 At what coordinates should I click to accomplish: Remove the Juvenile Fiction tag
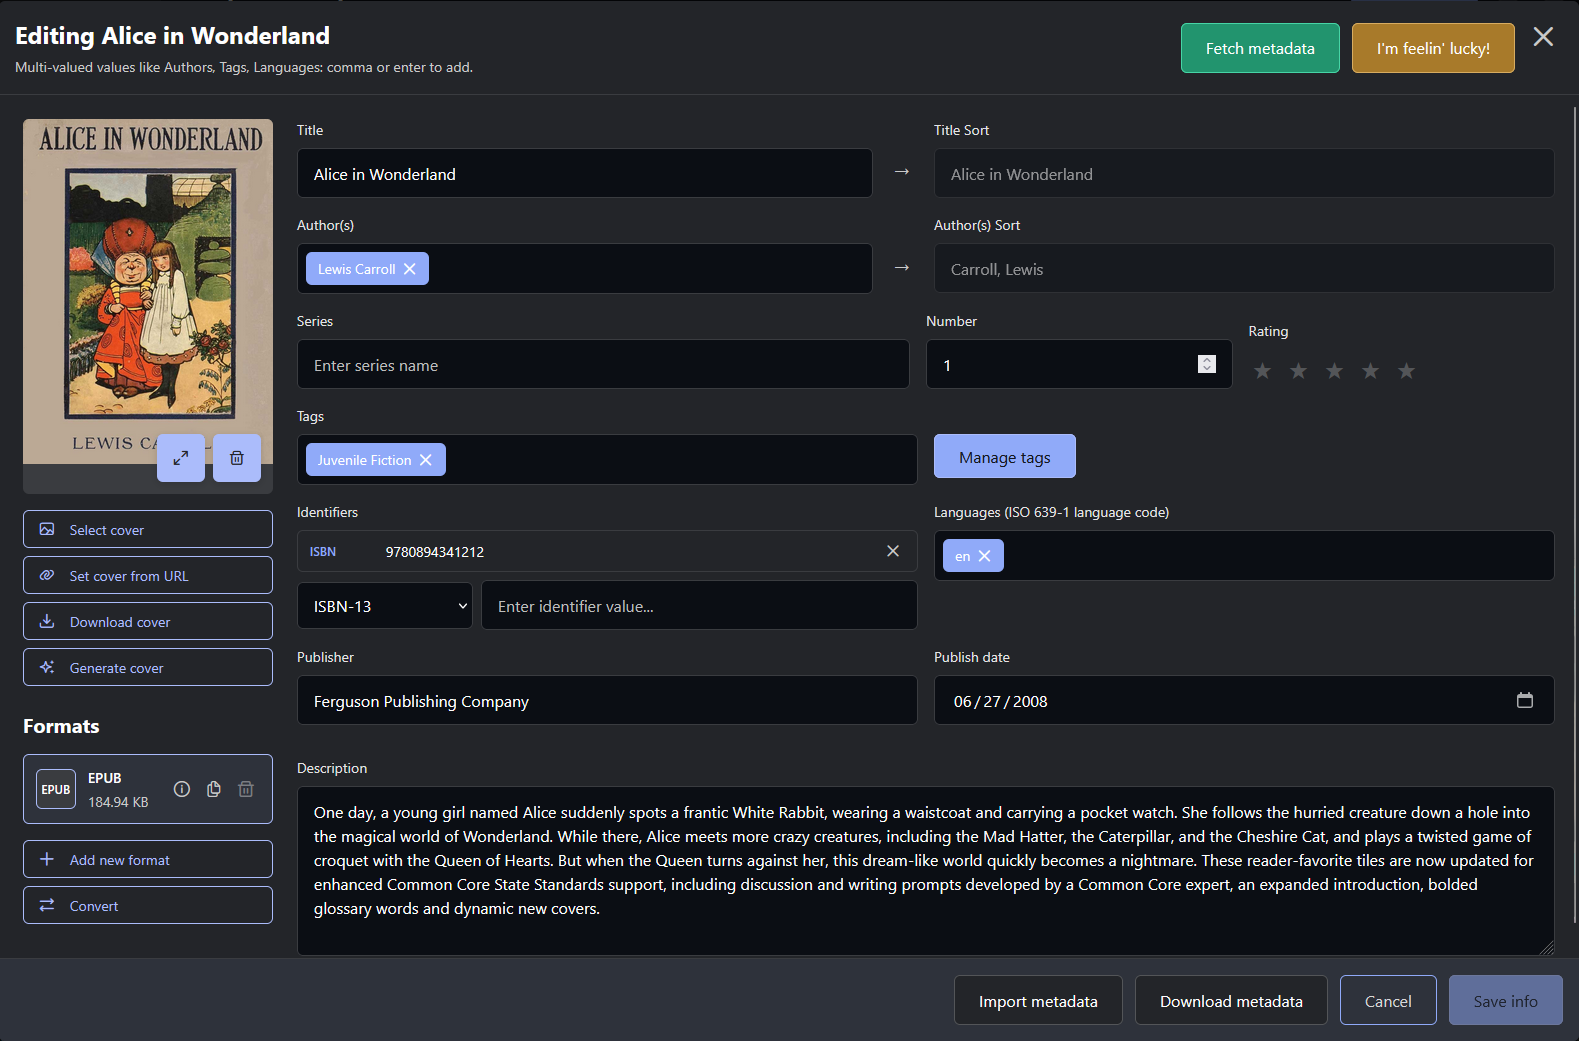pyautogui.click(x=426, y=460)
